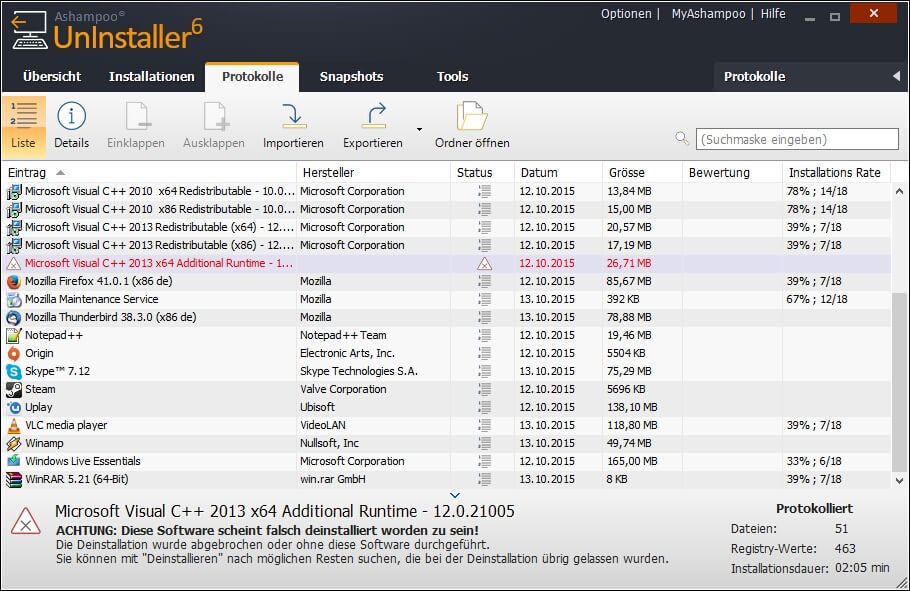Click the status icon in the Winamp row
Image resolution: width=910 pixels, height=591 pixels.
point(485,444)
